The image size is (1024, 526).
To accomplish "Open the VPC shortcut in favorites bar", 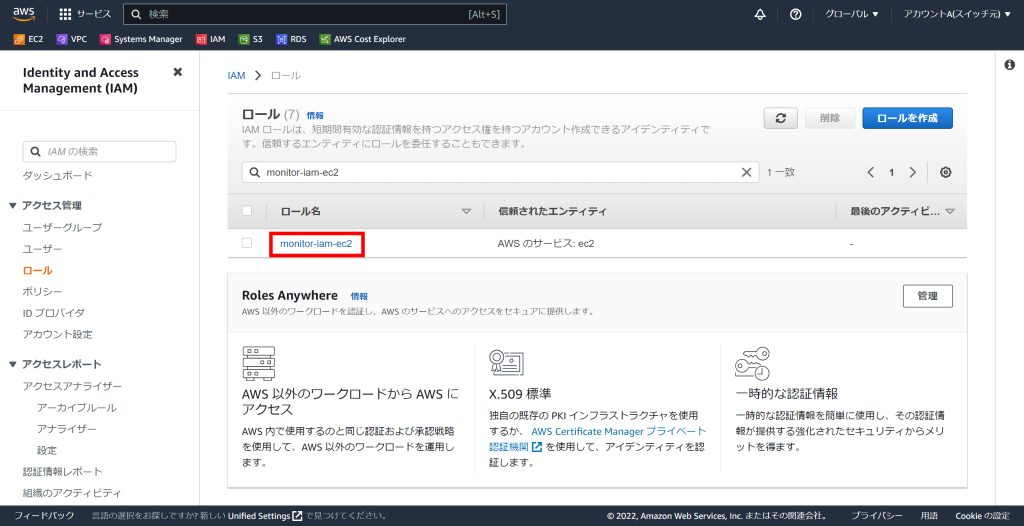I will click(x=72, y=39).
